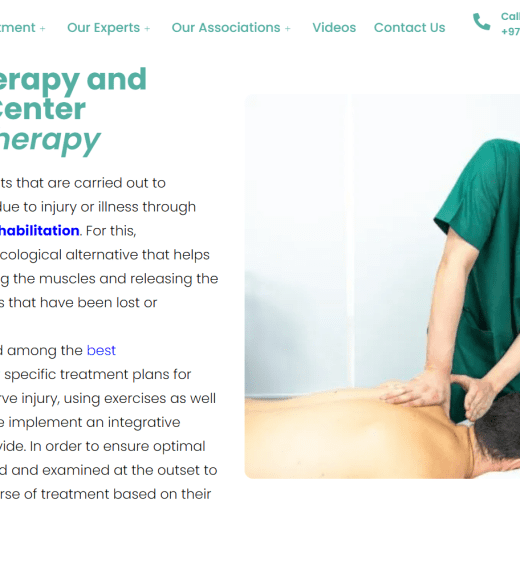Image resolution: width=520 pixels, height=562 pixels.
Task: Click the italic "herapy" heading word
Action: tap(50, 140)
